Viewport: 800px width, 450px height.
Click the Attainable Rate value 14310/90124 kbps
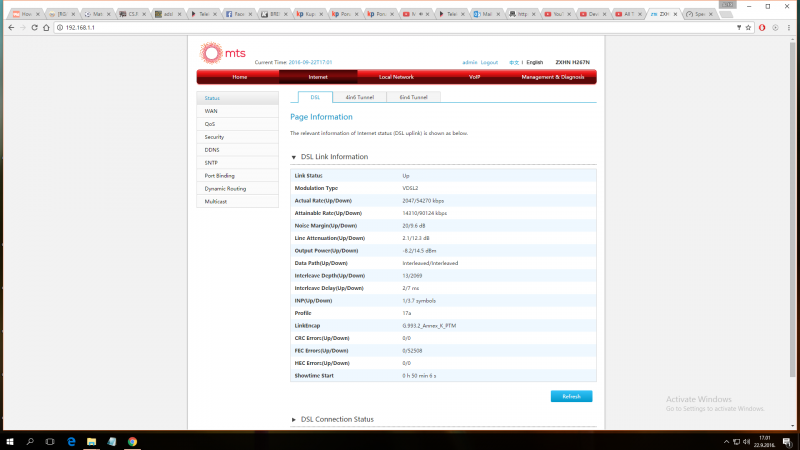424,213
